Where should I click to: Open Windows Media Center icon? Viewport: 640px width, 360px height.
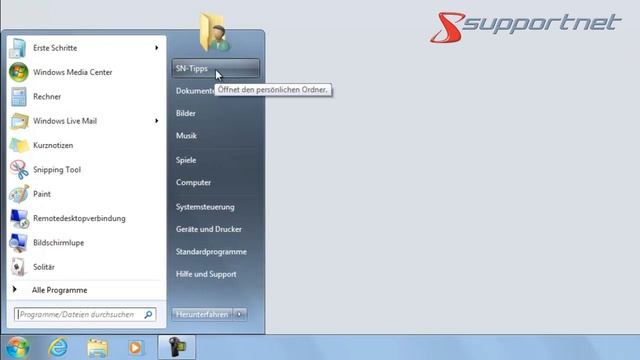tap(18, 72)
